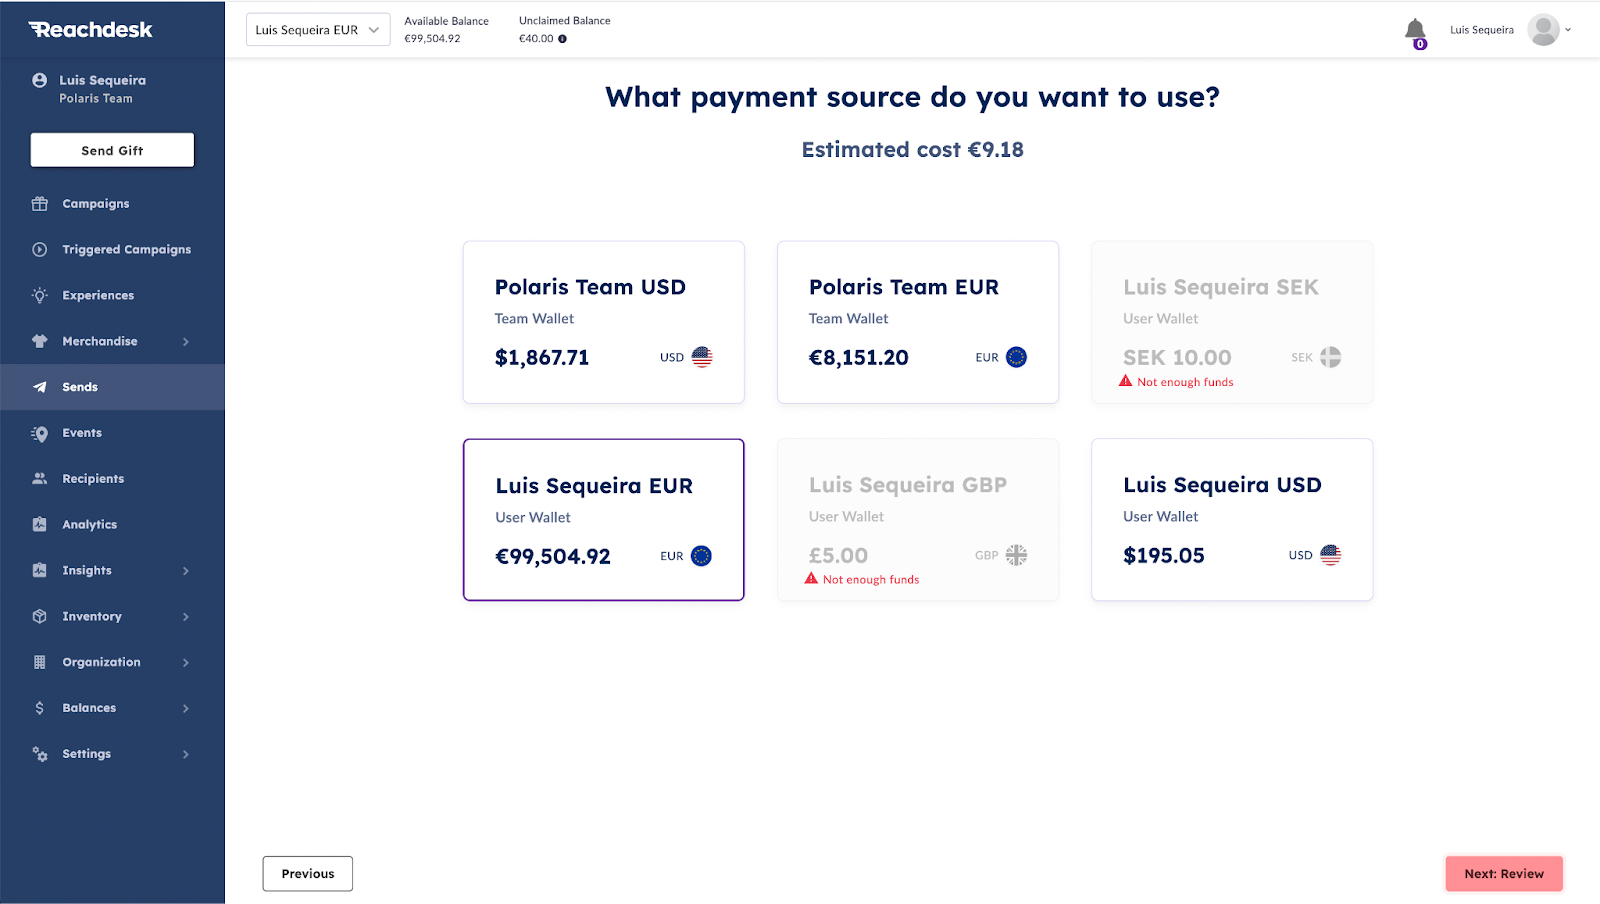Go to Campaigns in the sidebar
1600x904 pixels.
tap(112, 204)
